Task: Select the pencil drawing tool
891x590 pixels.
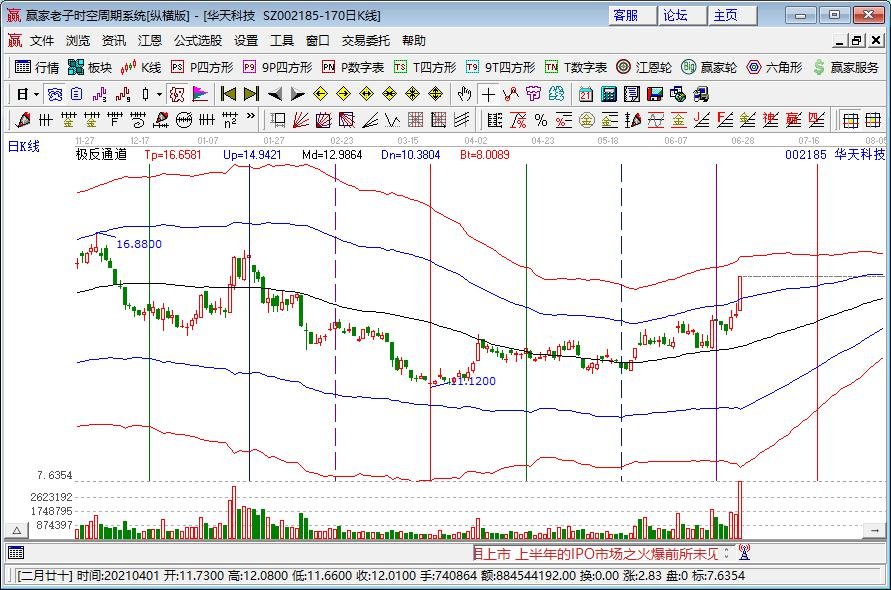Action: (23, 119)
